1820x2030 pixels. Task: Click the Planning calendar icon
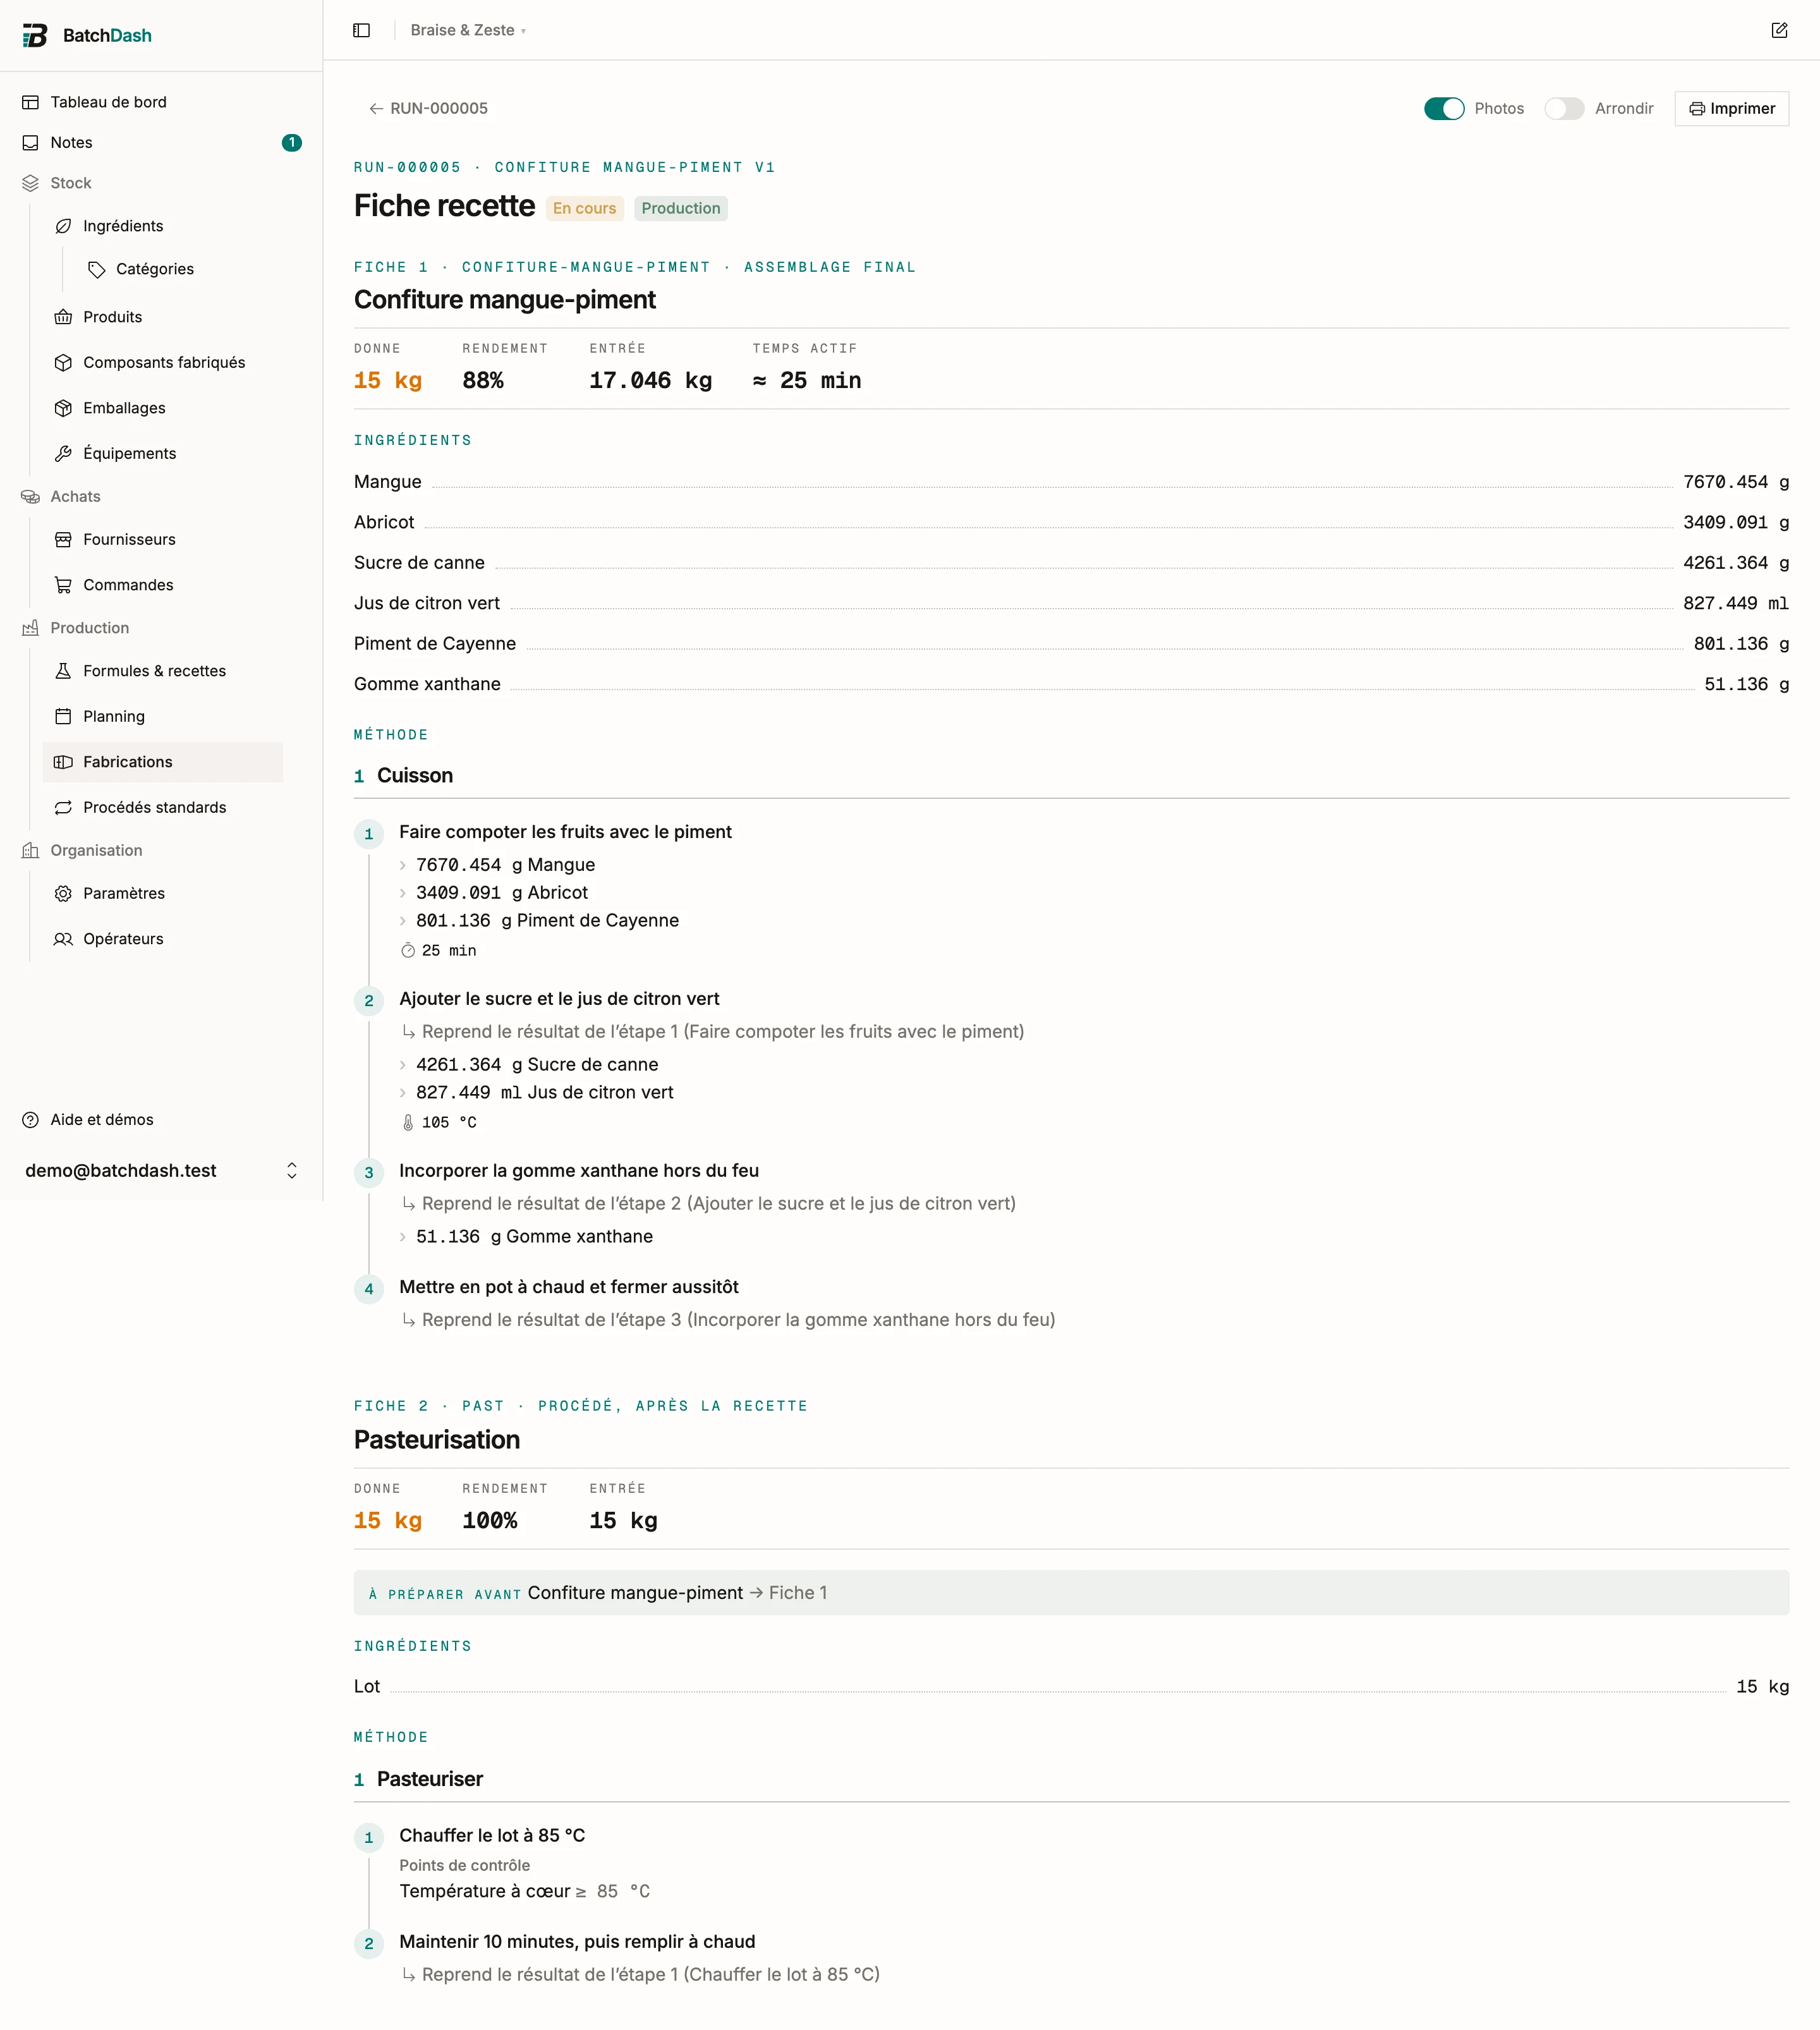[x=63, y=716]
